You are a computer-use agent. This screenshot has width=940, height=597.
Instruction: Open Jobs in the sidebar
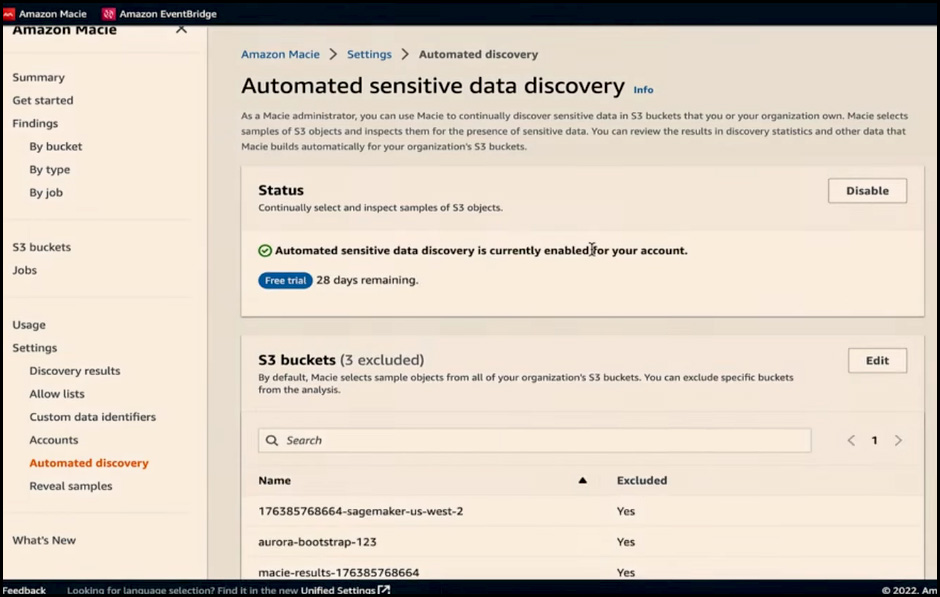pyautogui.click(x=25, y=270)
